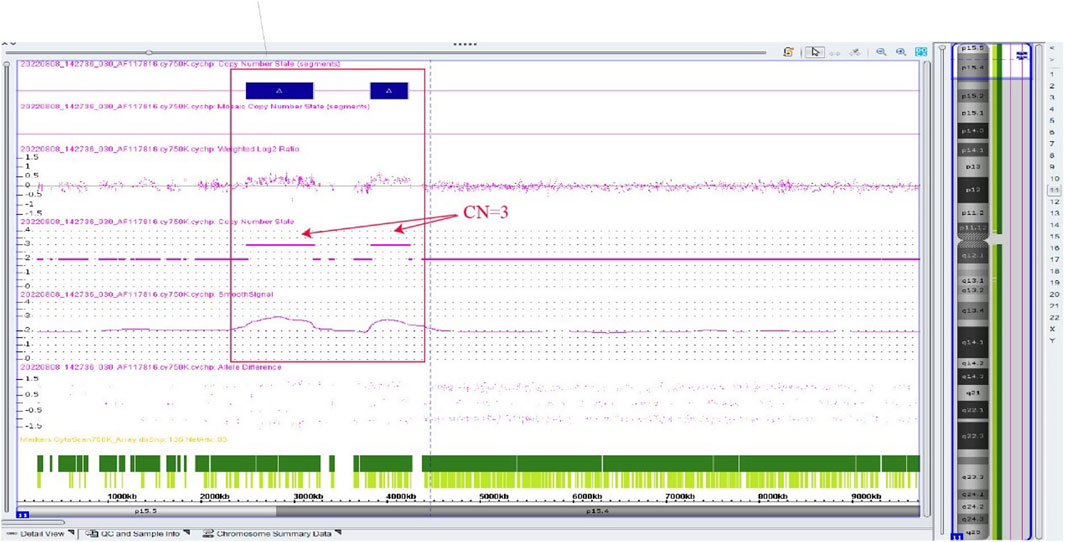The image size is (1065, 542).
Task: Expand the Chromosome Summary Data dropdown arrow
Action: coord(337,534)
